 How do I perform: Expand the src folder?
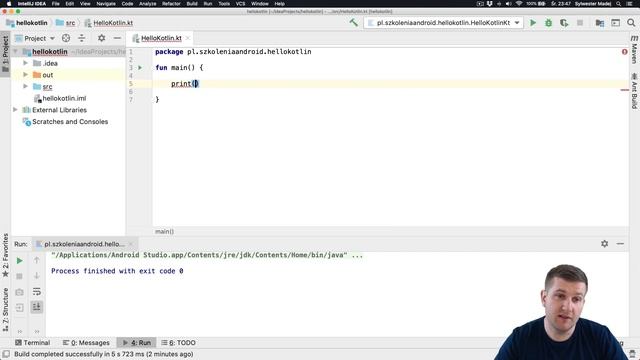tap(25, 87)
